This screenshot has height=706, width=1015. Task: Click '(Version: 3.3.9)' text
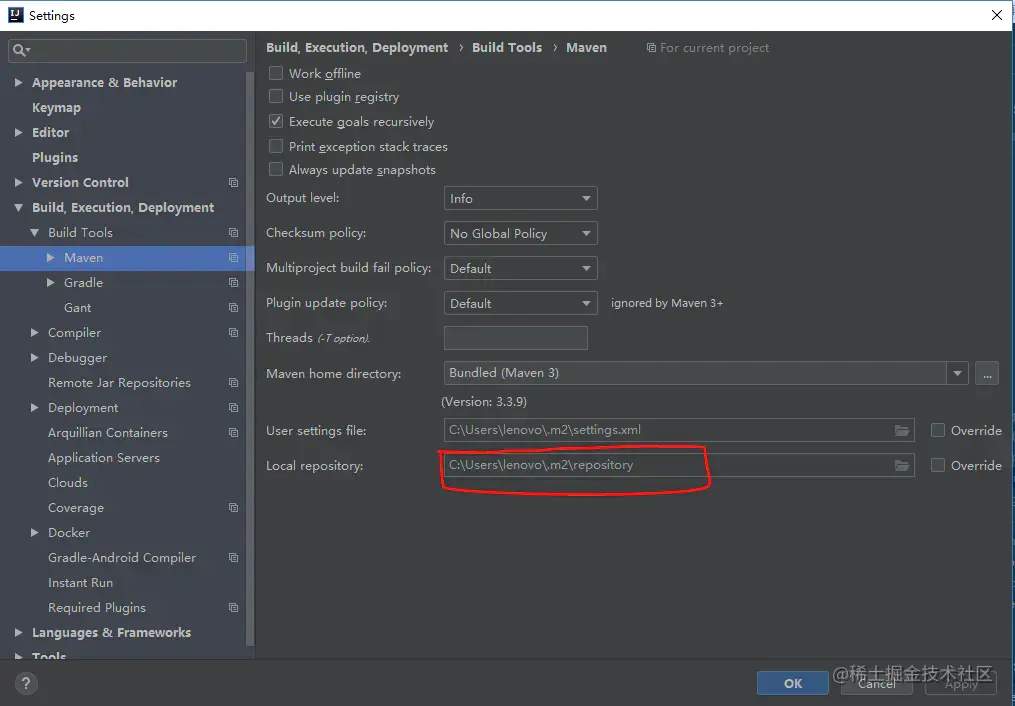[484, 402]
